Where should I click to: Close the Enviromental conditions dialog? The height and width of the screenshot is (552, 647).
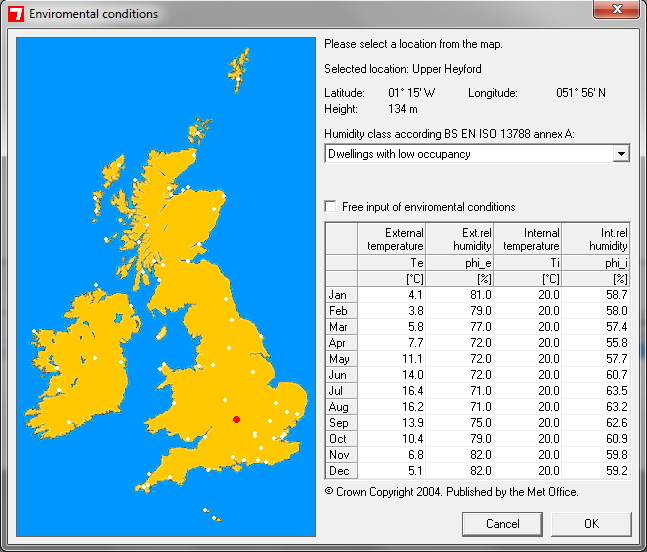(616, 9)
